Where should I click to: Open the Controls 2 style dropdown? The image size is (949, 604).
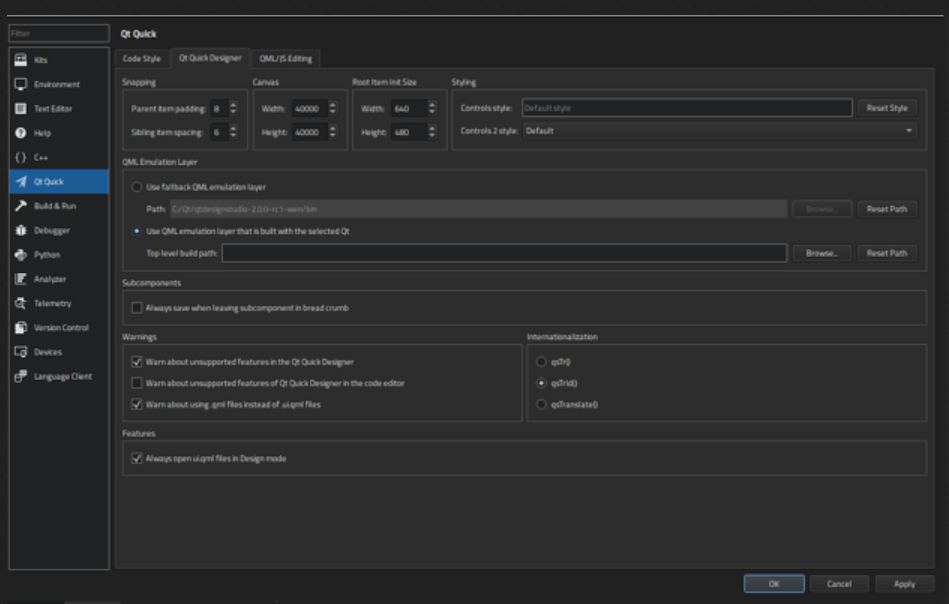908,130
